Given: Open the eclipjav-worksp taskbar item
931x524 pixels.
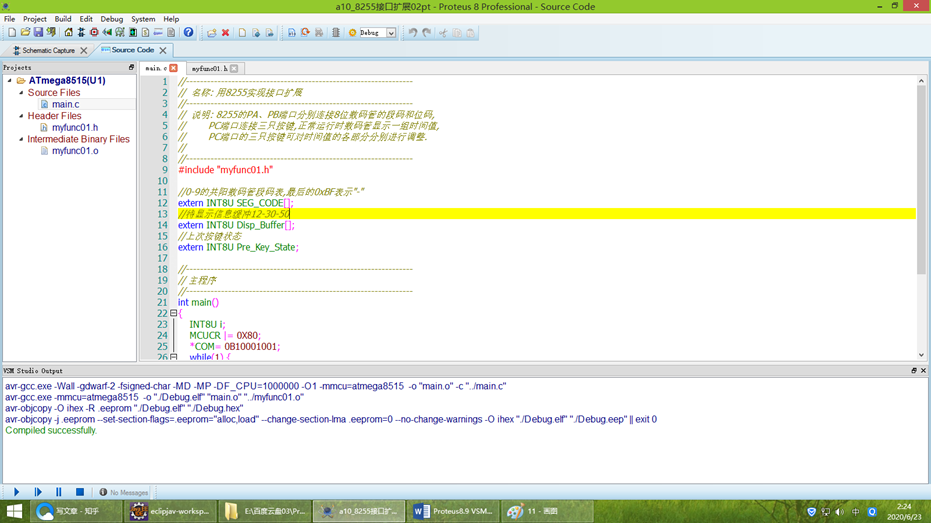Looking at the screenshot, I should pyautogui.click(x=170, y=511).
